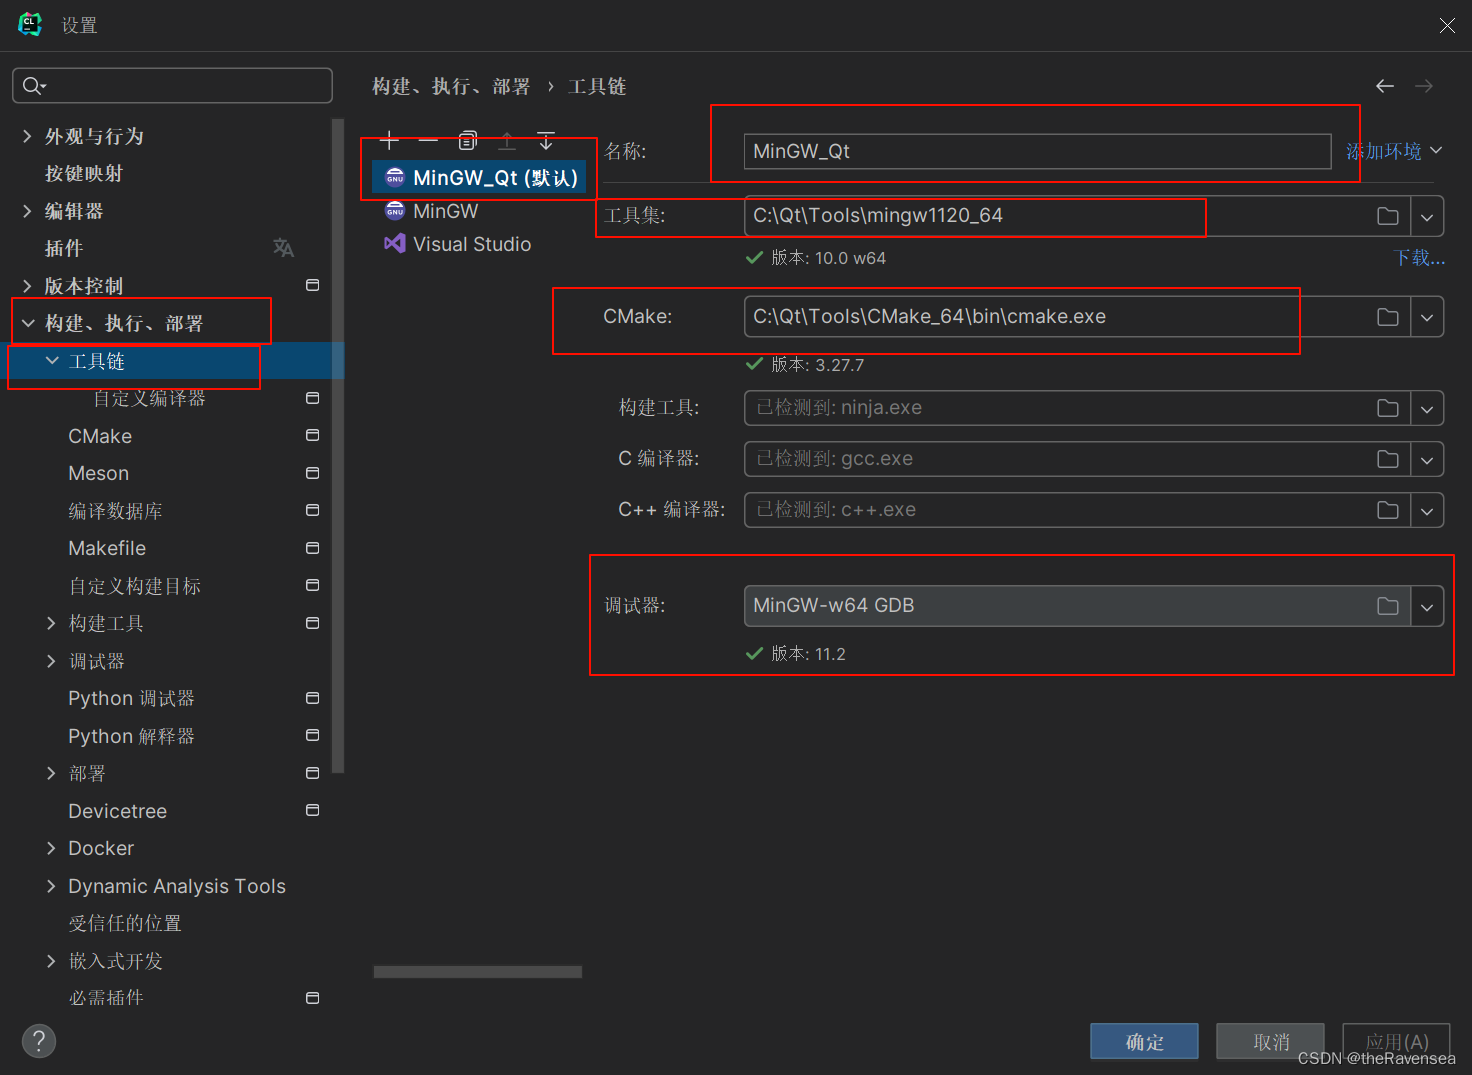The image size is (1472, 1075).
Task: Open the C++ compiler dropdown
Action: pyautogui.click(x=1427, y=510)
